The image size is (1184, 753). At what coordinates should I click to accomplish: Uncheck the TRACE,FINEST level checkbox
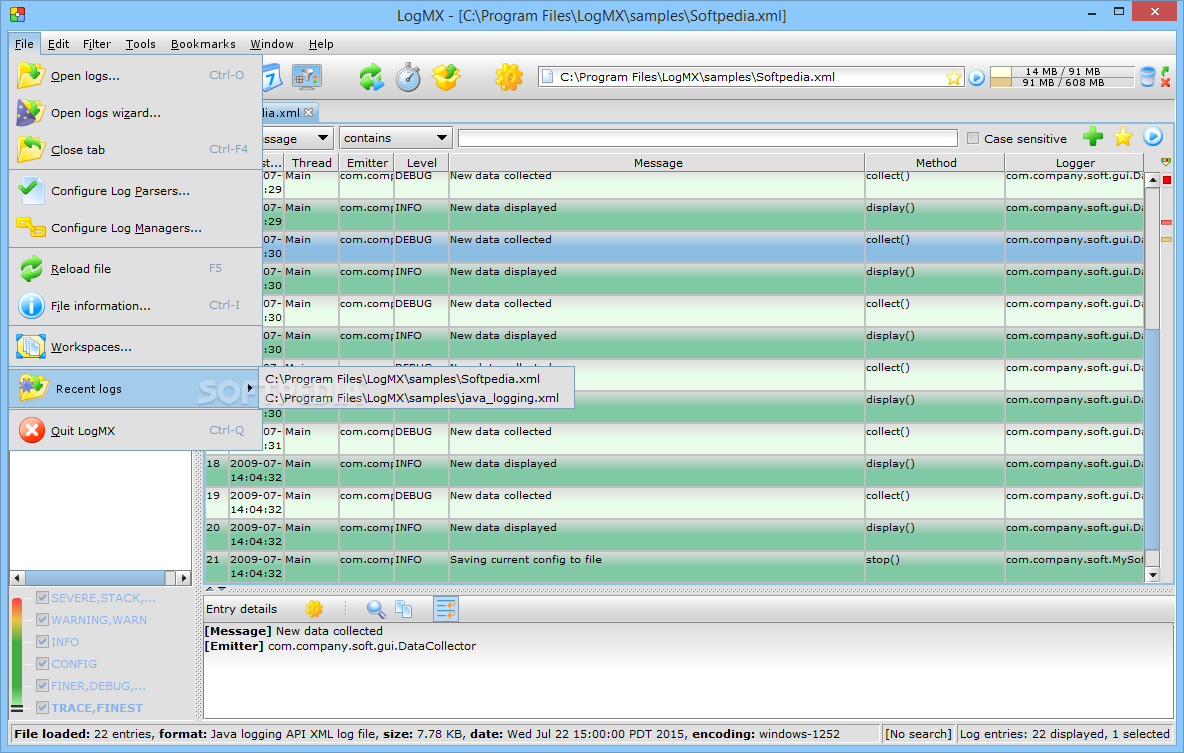pyautogui.click(x=42, y=707)
